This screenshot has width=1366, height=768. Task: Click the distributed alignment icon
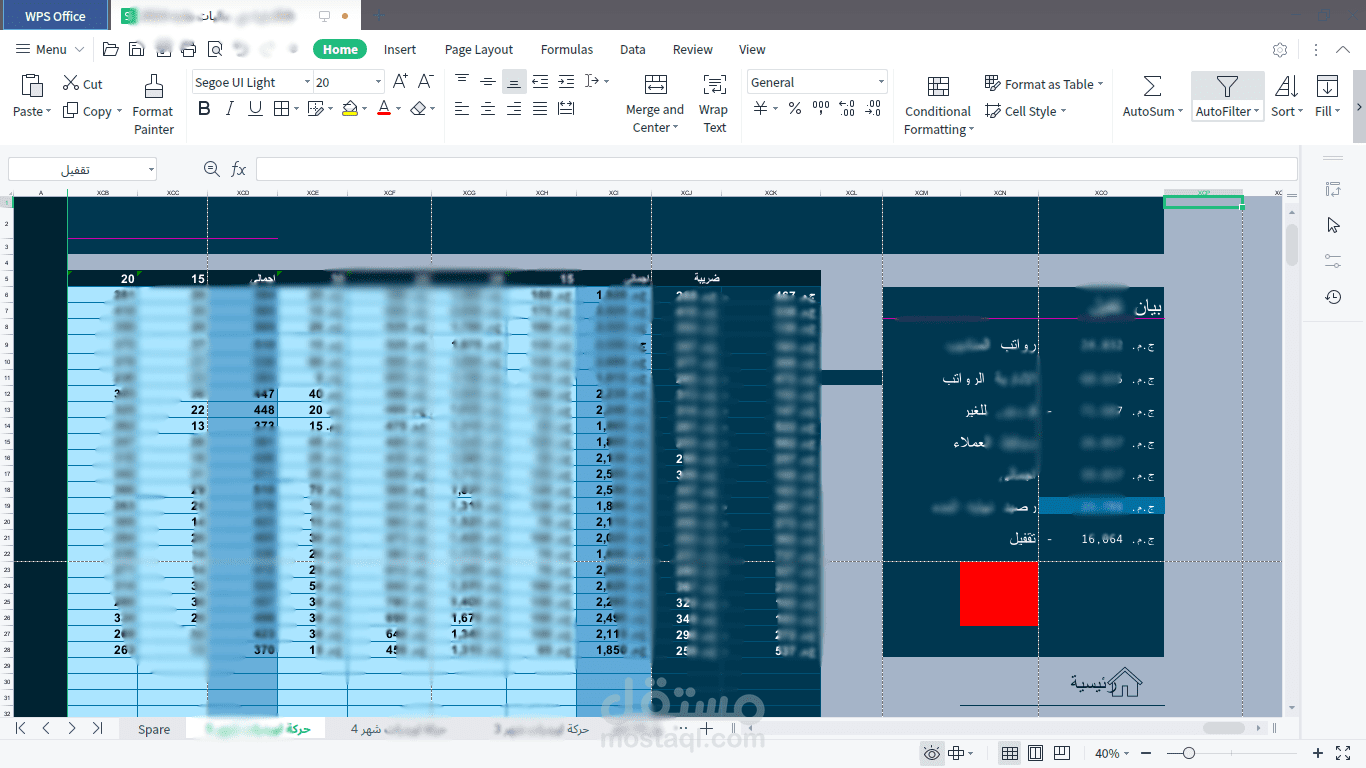(x=566, y=108)
